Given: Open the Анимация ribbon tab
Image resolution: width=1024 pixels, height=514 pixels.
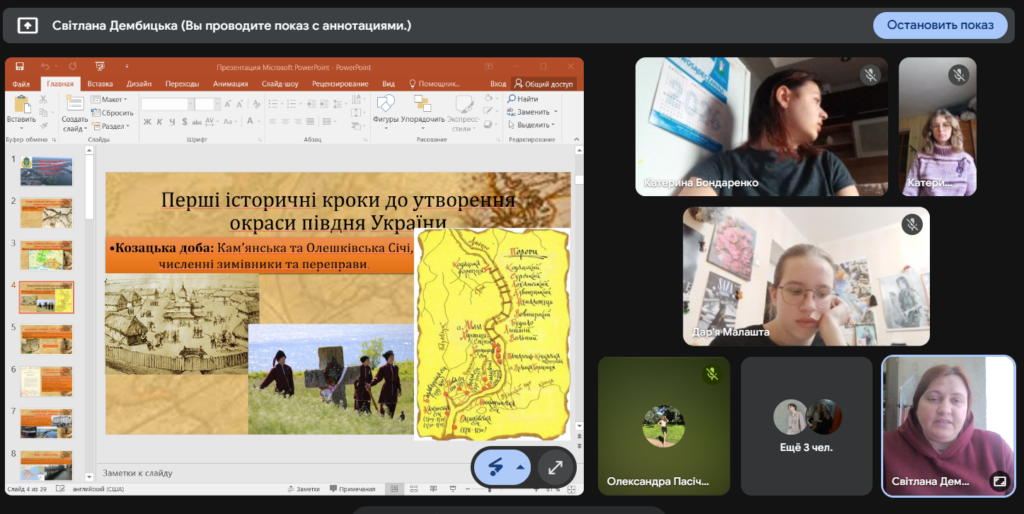Looking at the screenshot, I should click(230, 84).
